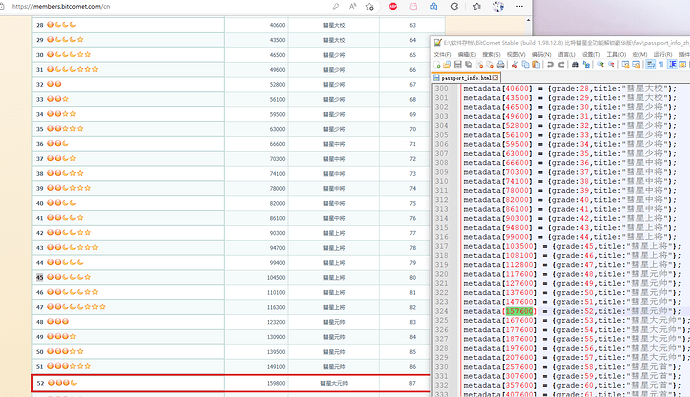This screenshot has height=397, width=690.
Task: Select the passport_info.html document tab
Action: [x=466, y=78]
